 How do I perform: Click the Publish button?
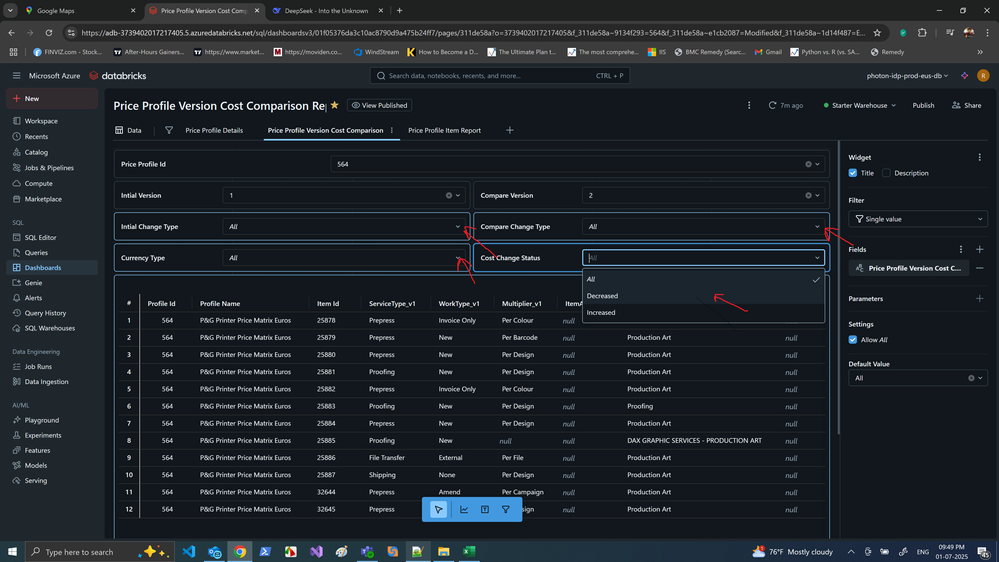click(x=923, y=105)
